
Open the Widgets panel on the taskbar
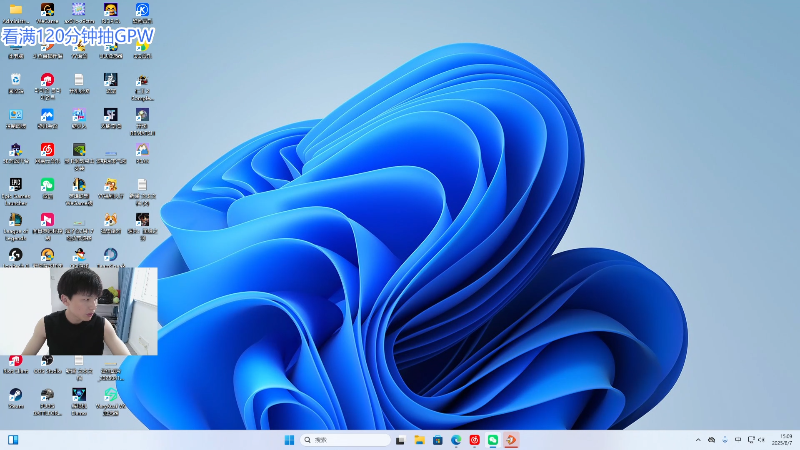coord(13,440)
